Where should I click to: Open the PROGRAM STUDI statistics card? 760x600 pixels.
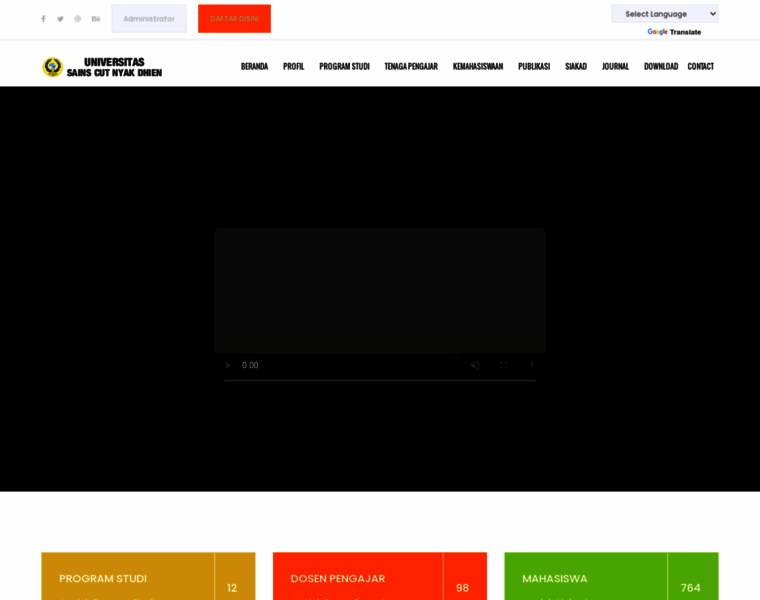[x=148, y=576]
